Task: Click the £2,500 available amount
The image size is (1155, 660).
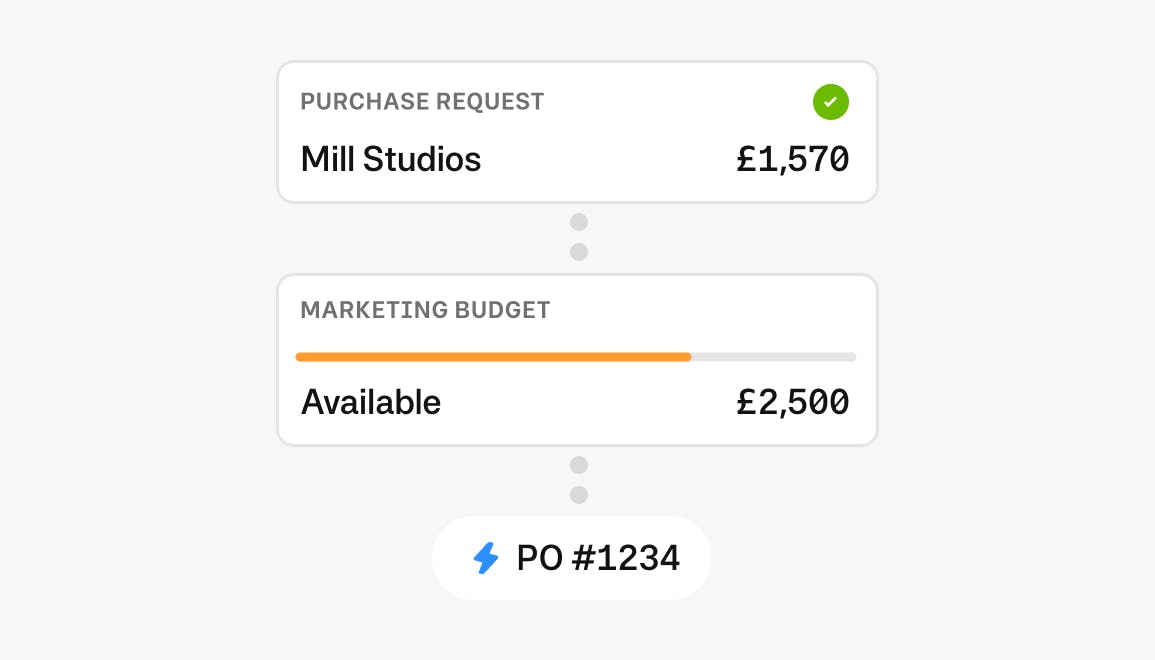Action: point(792,402)
